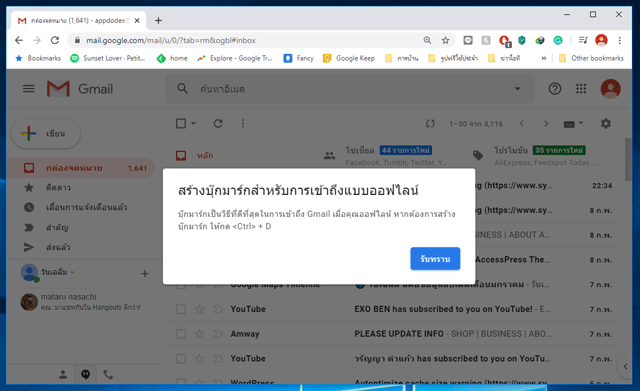Star the Amway PLEASE UPDATE INFO email
Image resolution: width=640 pixels, height=391 pixels.
pos(199,334)
